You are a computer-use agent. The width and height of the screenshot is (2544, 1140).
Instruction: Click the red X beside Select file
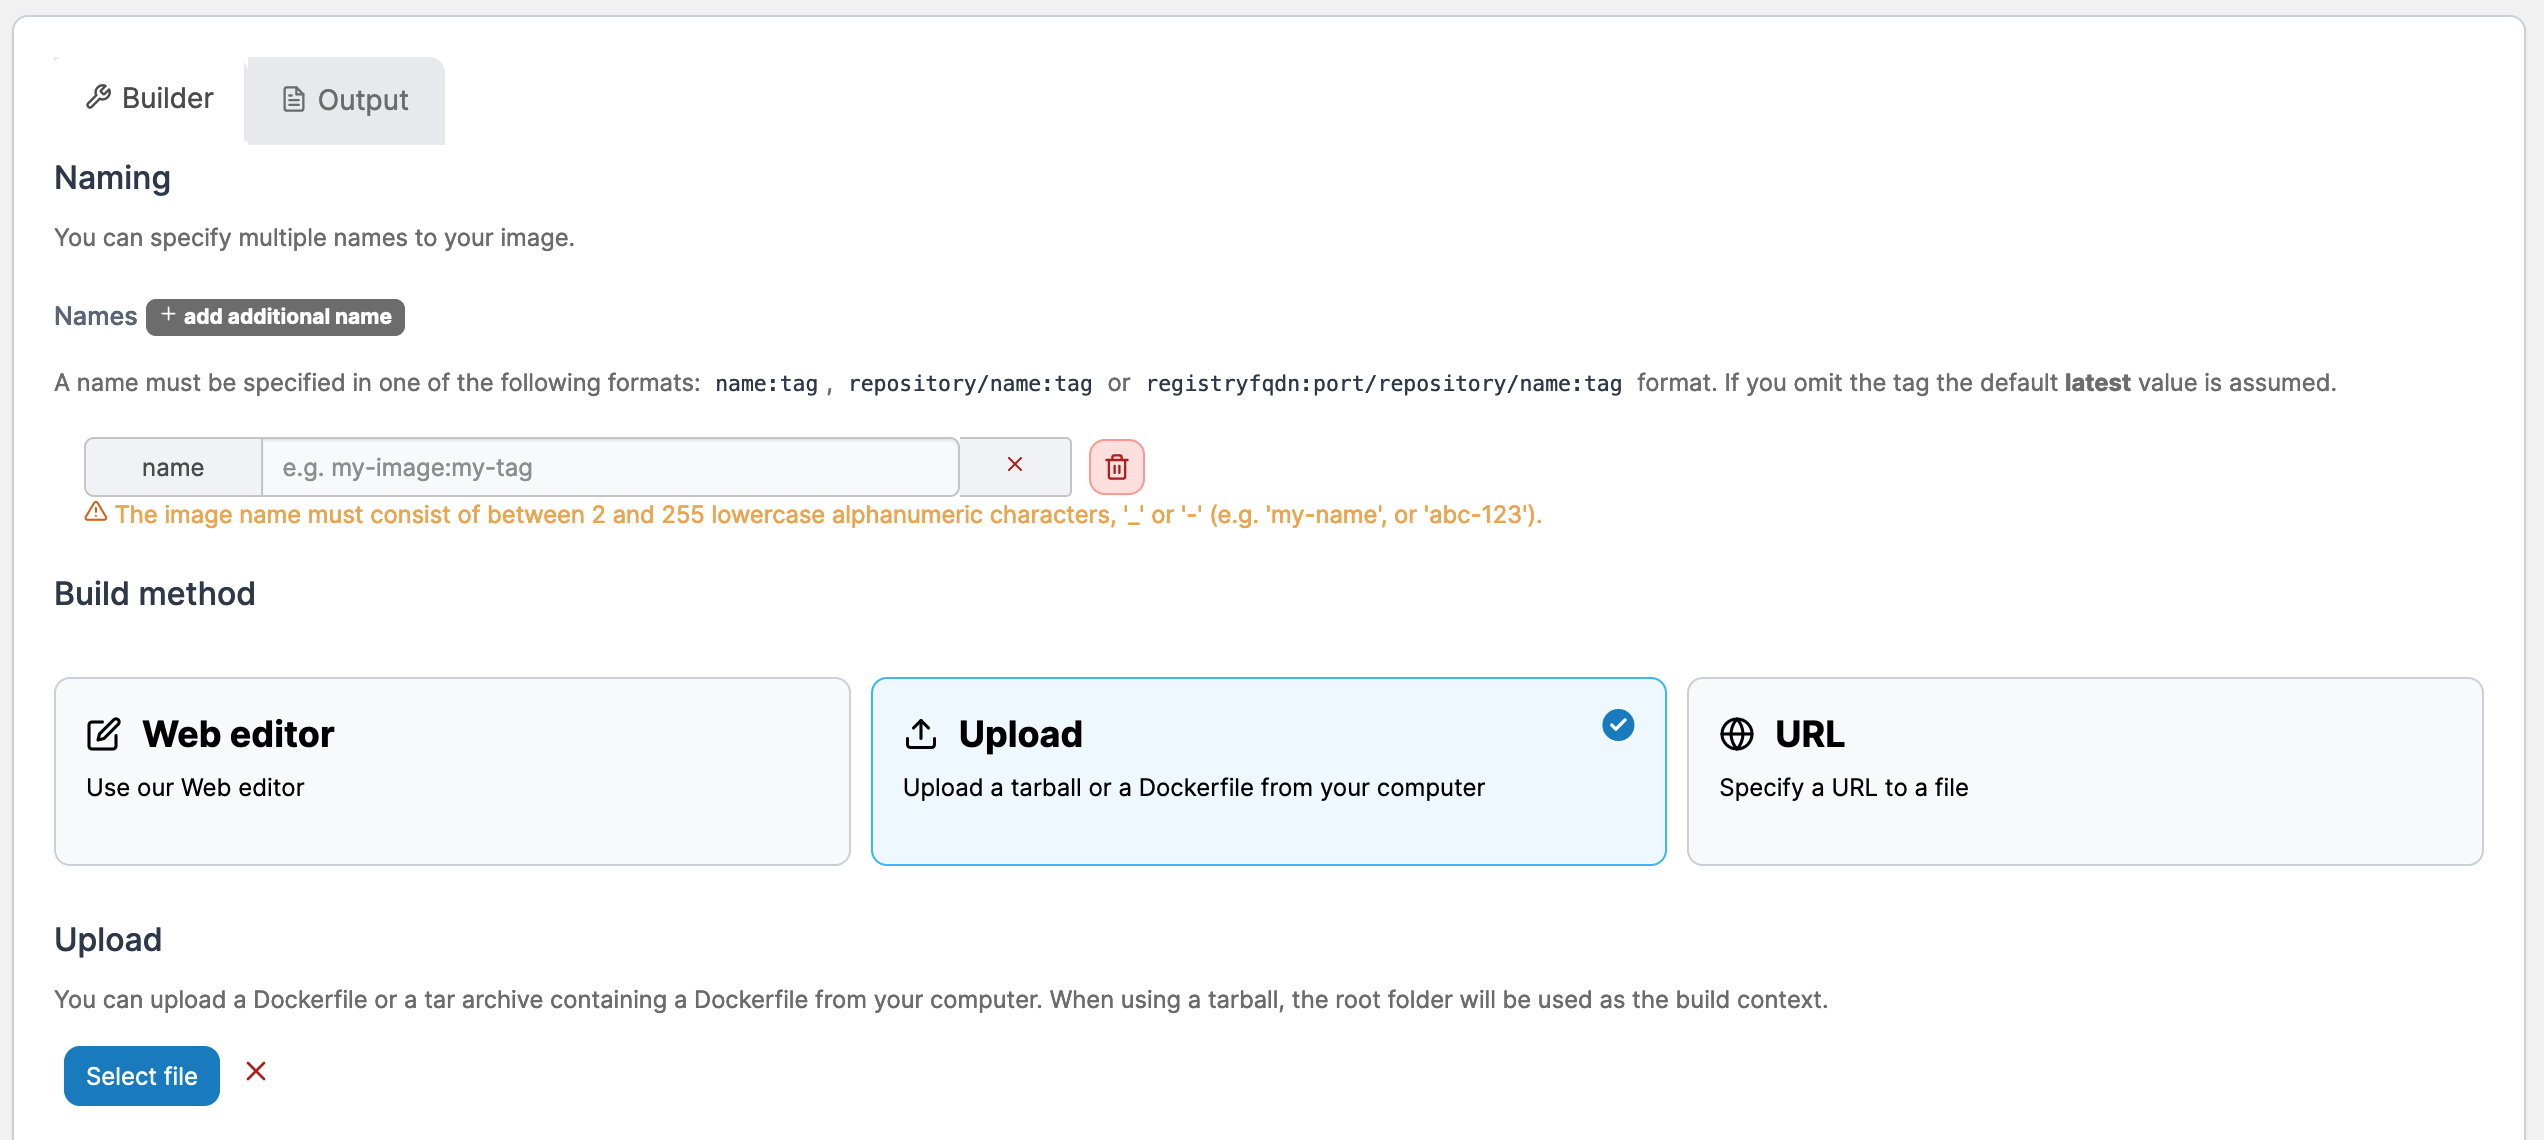pyautogui.click(x=256, y=1072)
